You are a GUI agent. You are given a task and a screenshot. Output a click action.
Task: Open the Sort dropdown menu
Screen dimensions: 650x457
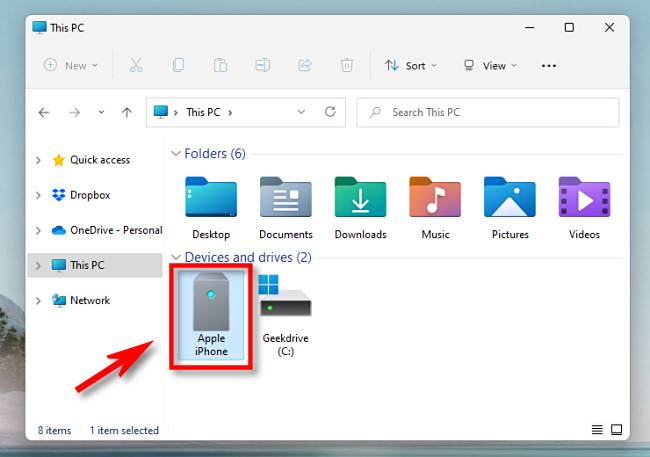(x=407, y=66)
